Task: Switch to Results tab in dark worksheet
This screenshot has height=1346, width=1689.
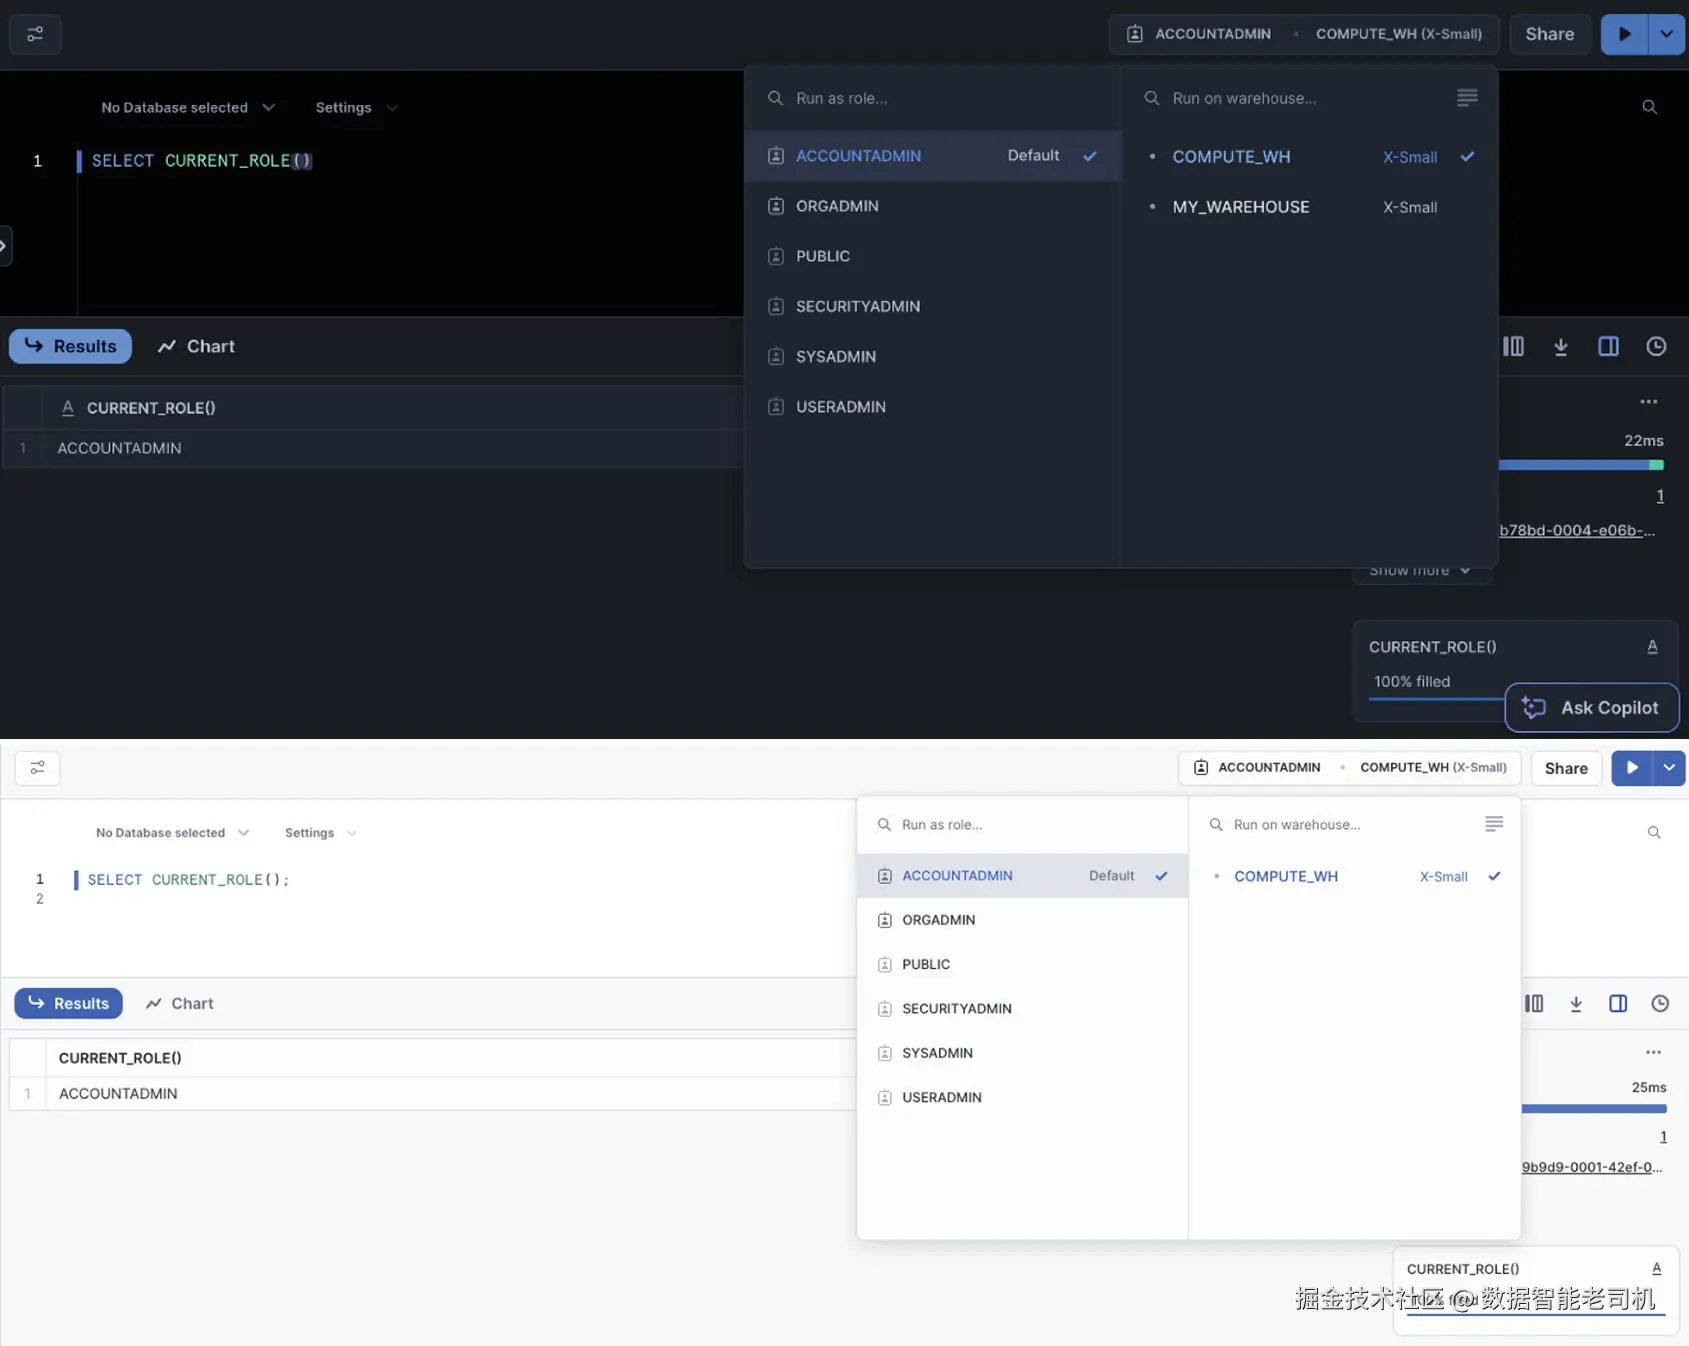Action: pyautogui.click(x=71, y=346)
